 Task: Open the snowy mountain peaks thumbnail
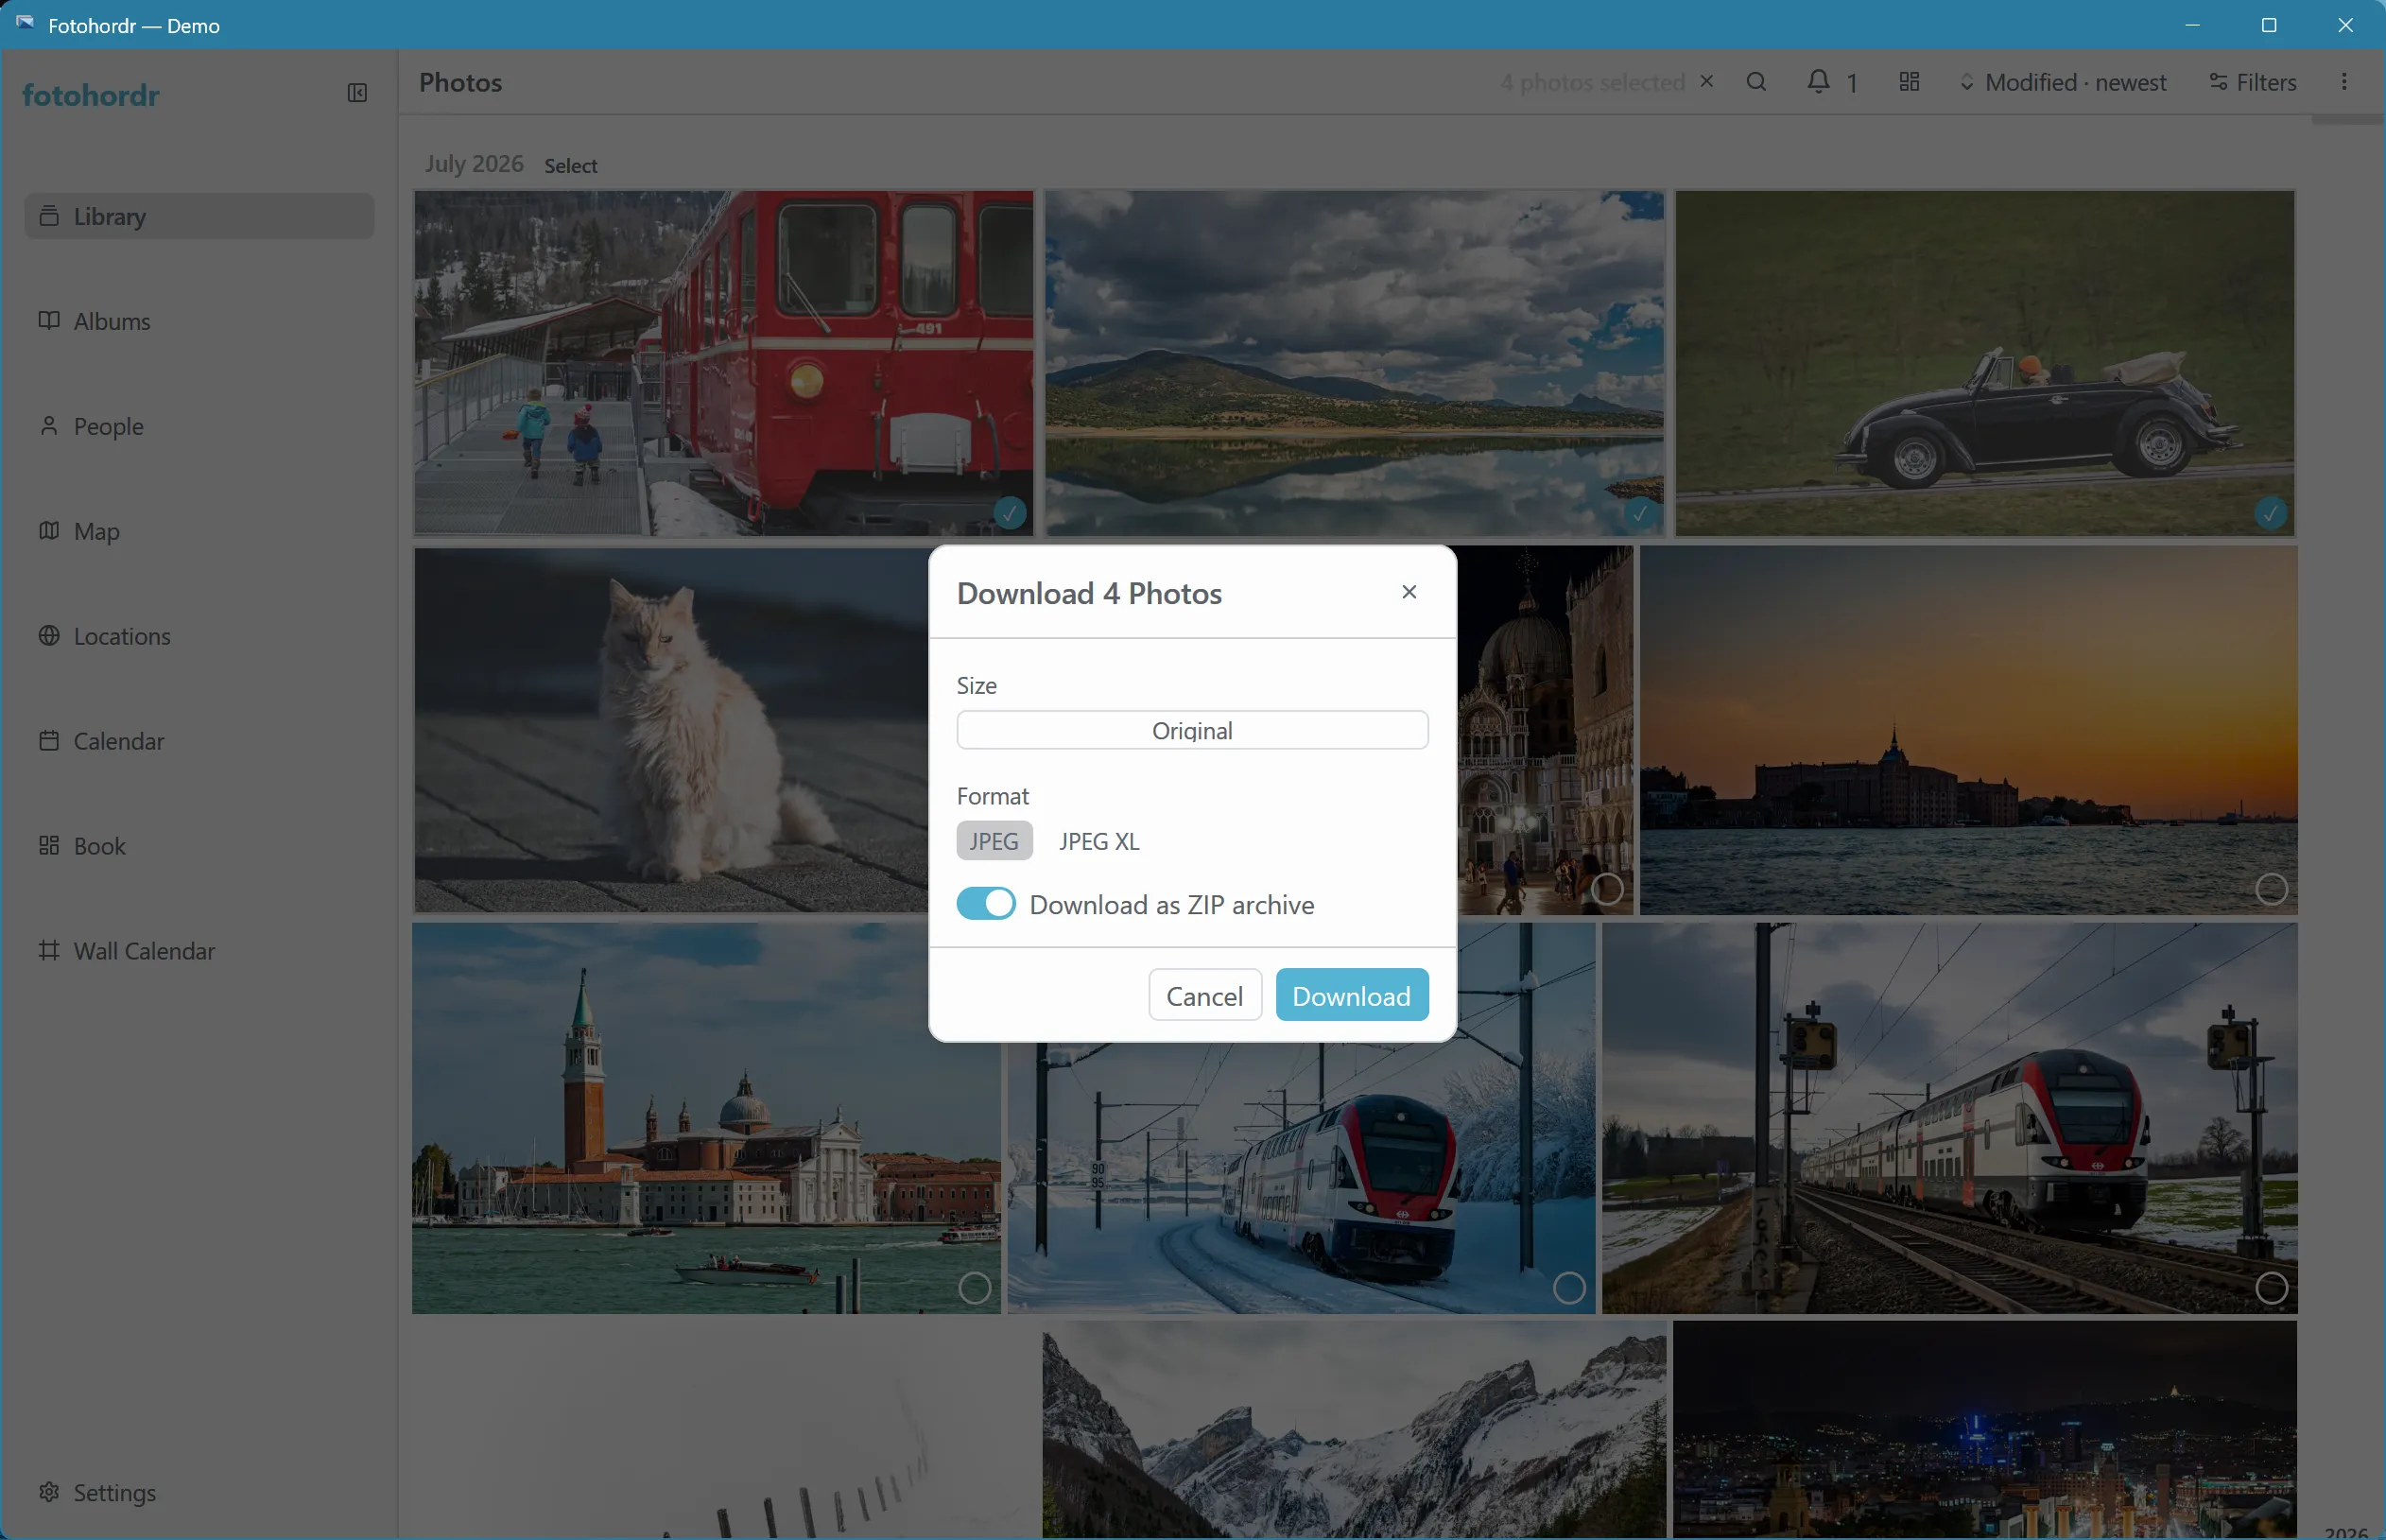click(x=1354, y=1430)
